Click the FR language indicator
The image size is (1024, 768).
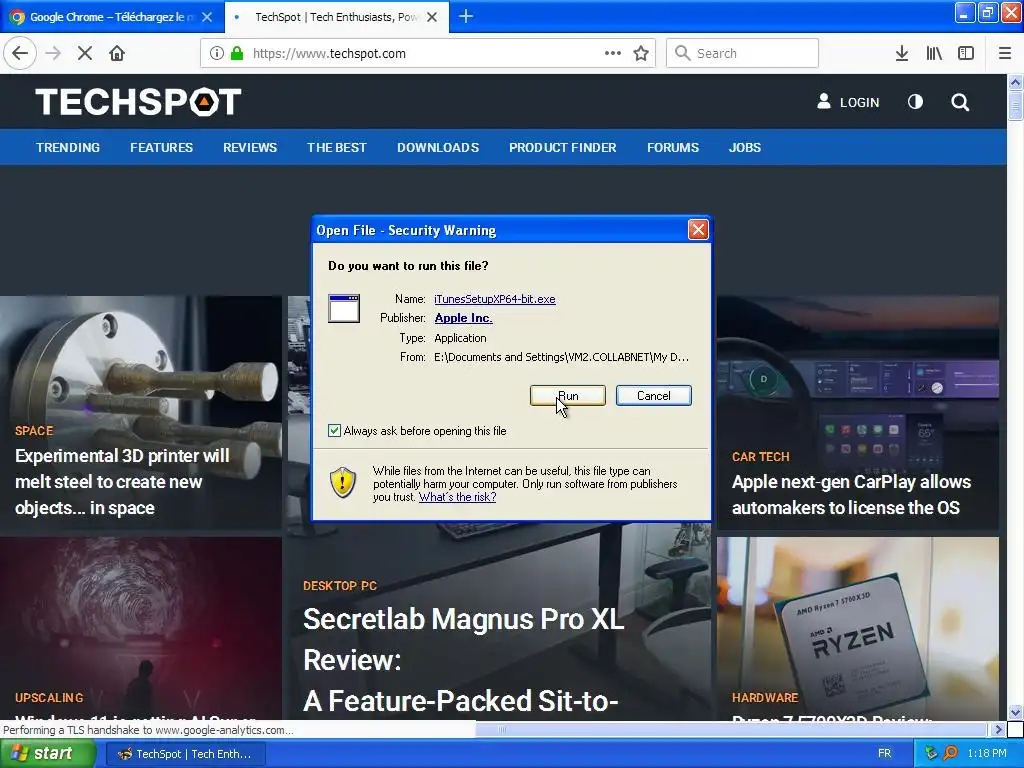point(884,754)
